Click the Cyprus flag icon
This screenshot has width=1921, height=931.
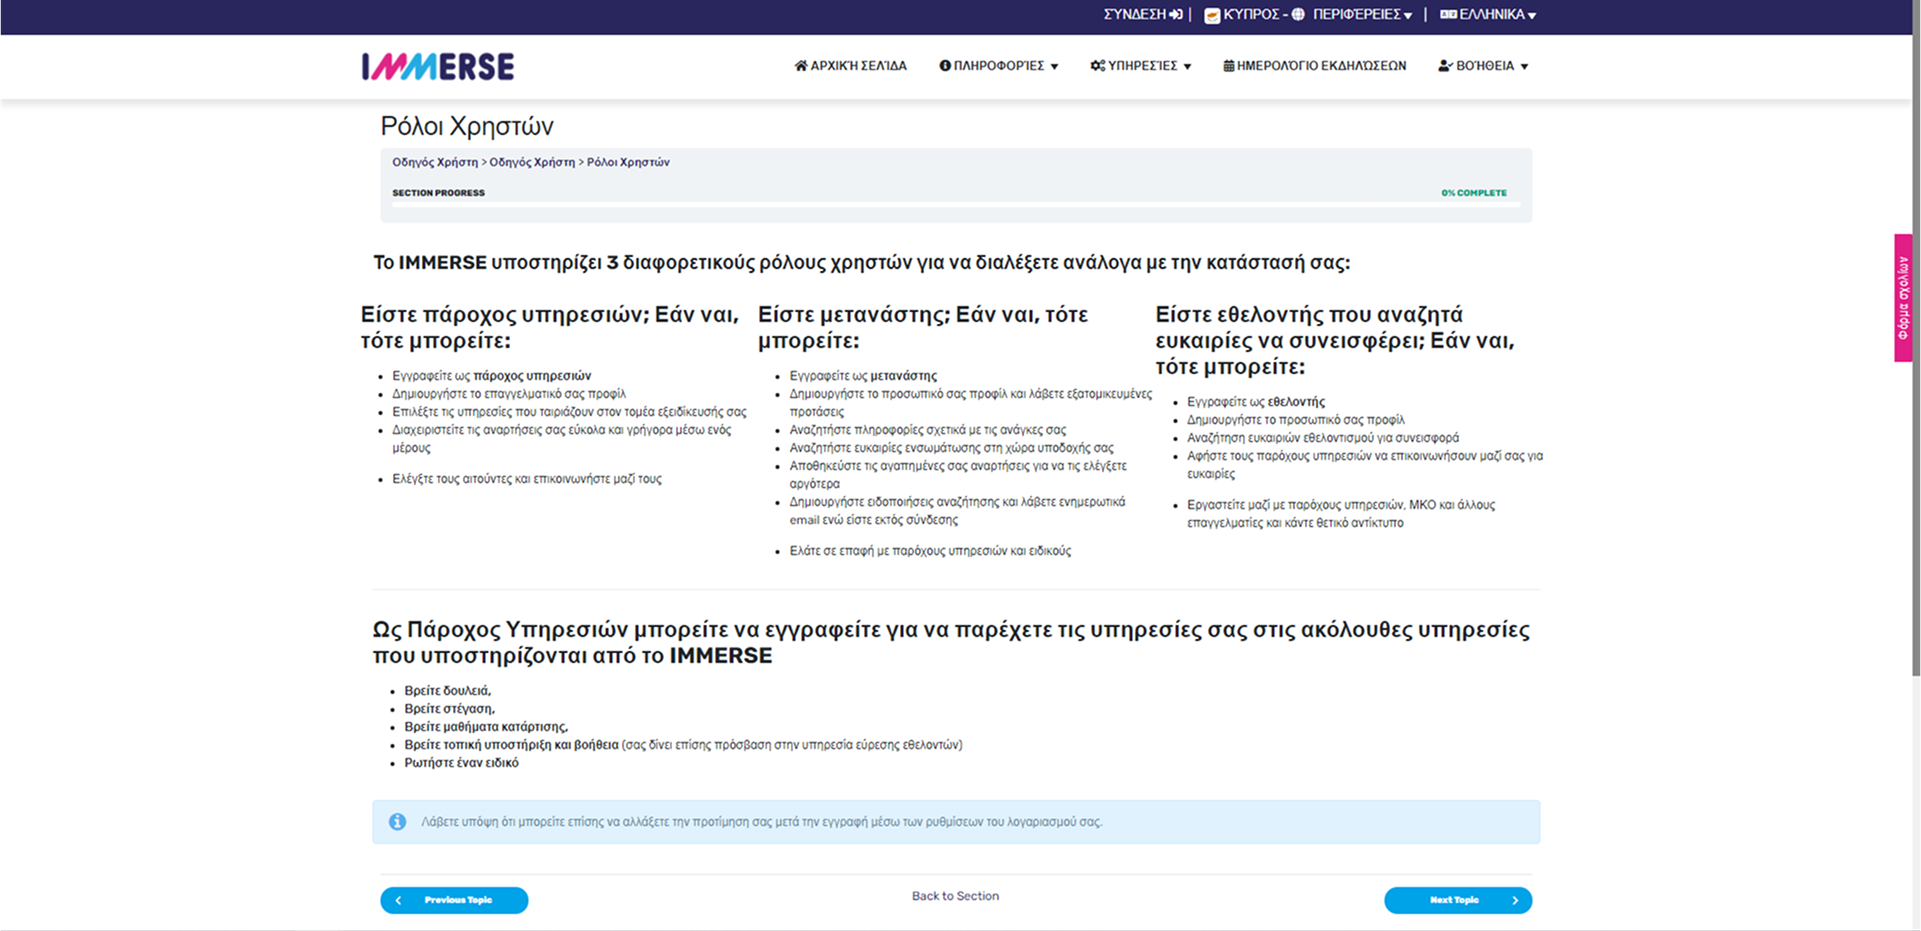pos(1212,15)
